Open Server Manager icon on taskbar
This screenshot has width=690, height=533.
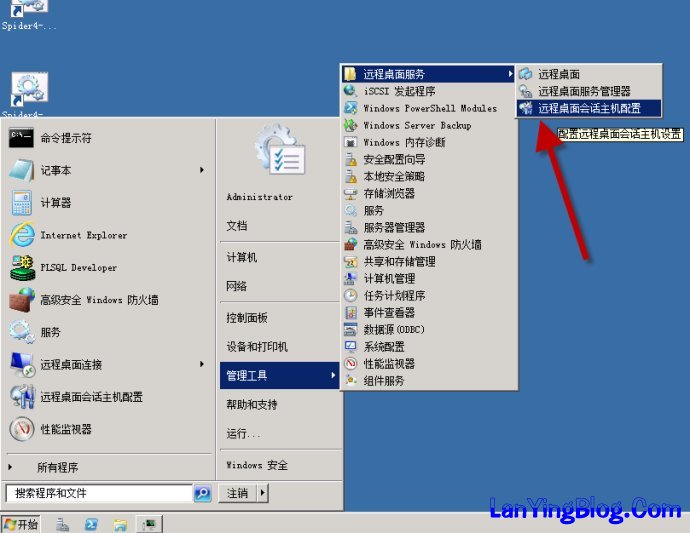click(x=62, y=524)
